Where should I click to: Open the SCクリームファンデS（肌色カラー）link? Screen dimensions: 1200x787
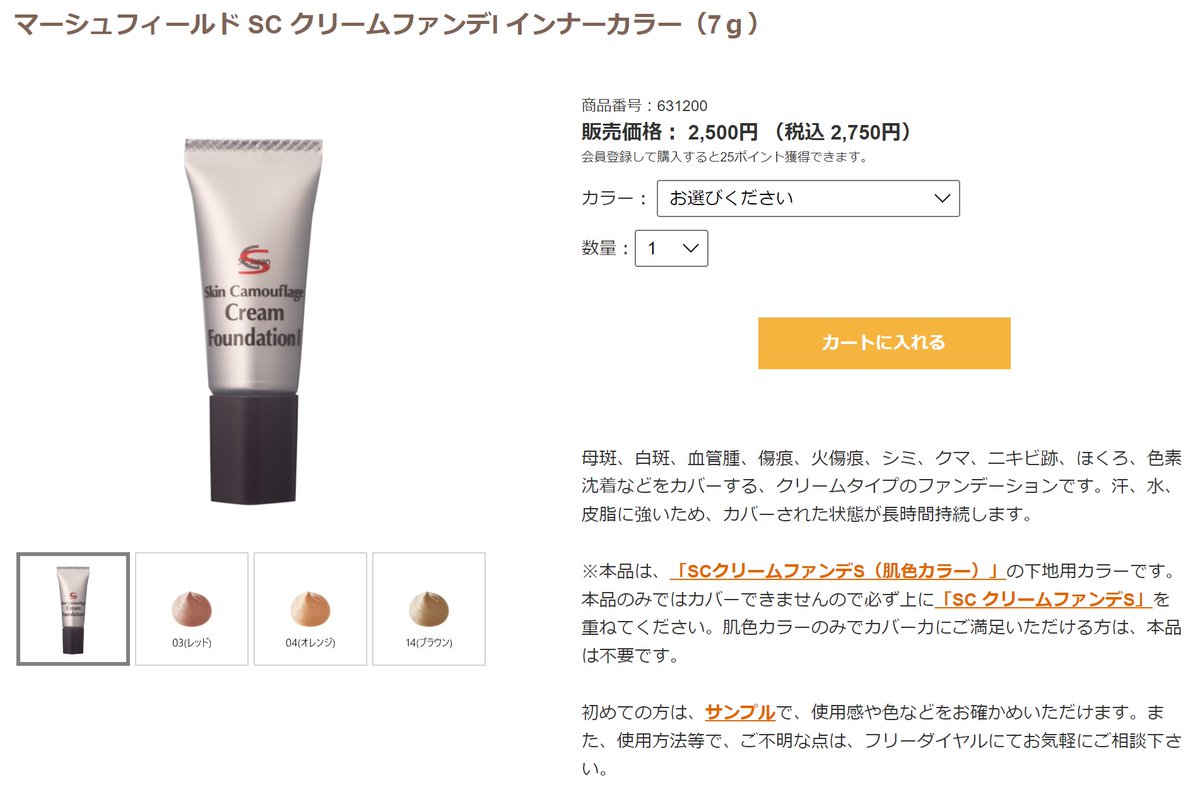pyautogui.click(x=838, y=571)
